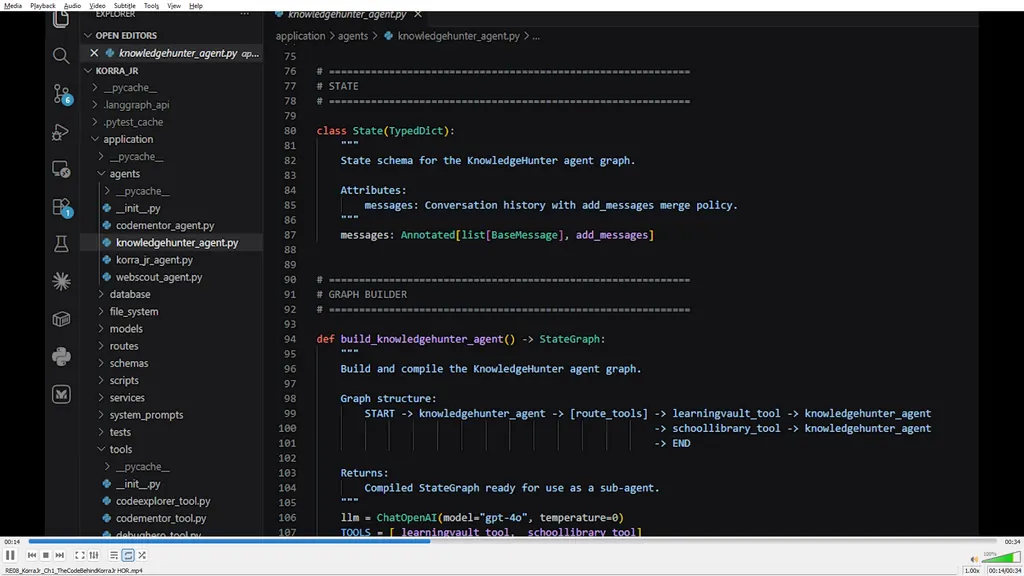Open the Help menu
Screen dimensions: 1024x576
coord(195,5)
